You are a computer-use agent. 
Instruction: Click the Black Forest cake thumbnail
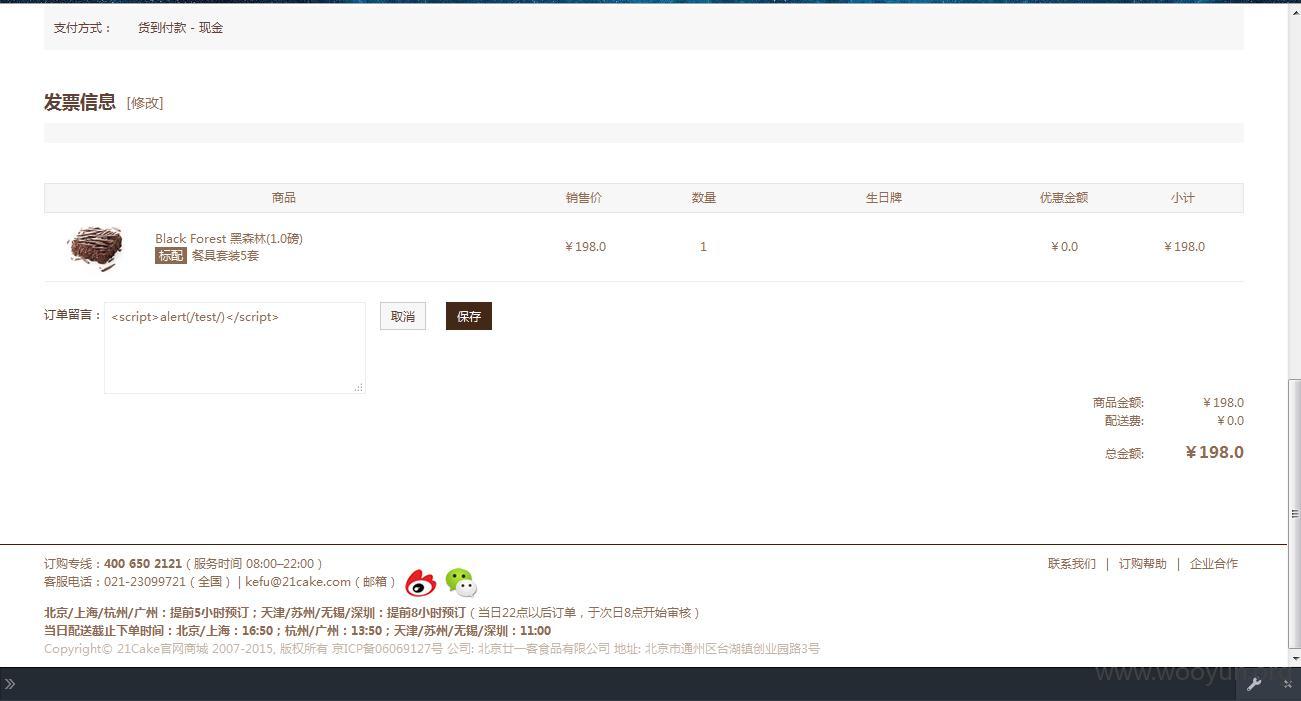pos(95,247)
